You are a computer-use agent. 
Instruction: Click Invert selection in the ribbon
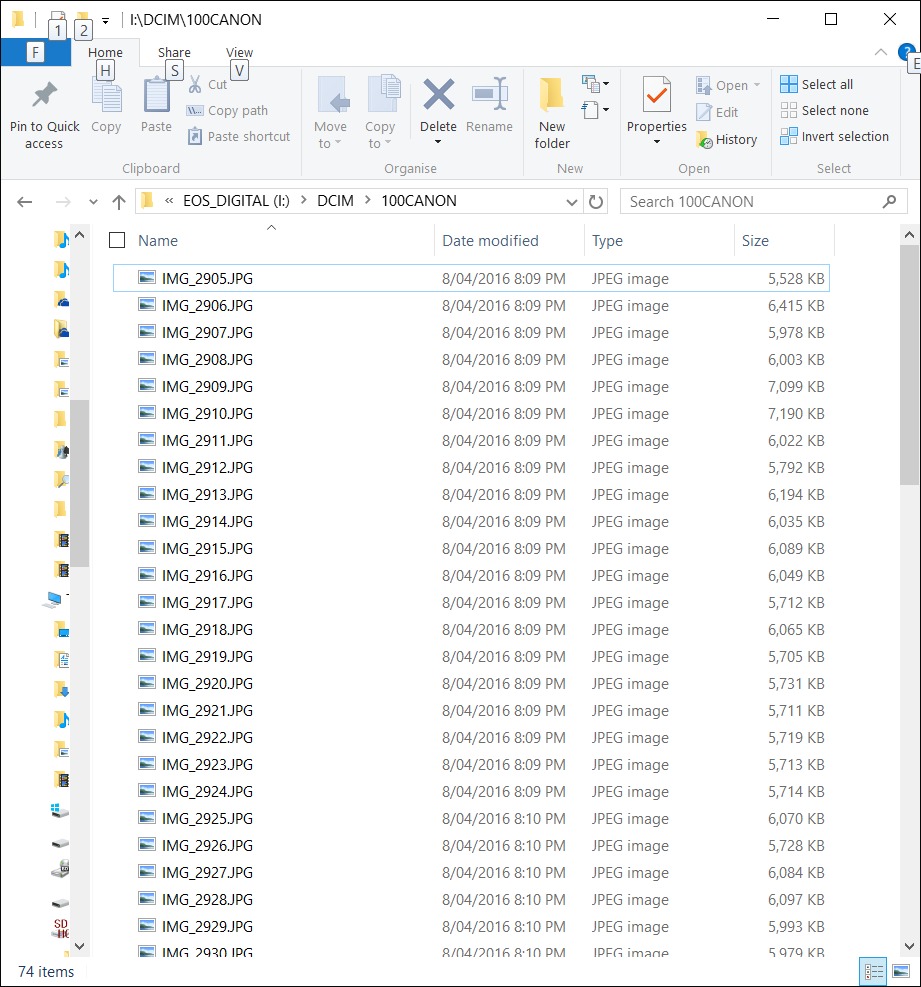click(x=834, y=137)
